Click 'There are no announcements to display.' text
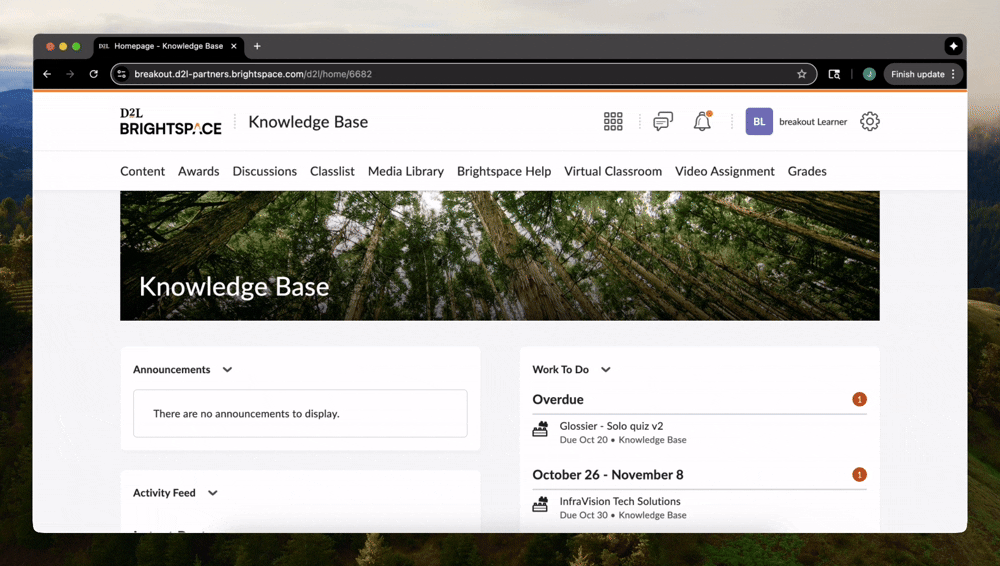Screen dimensions: 1000x566 (x=246, y=413)
